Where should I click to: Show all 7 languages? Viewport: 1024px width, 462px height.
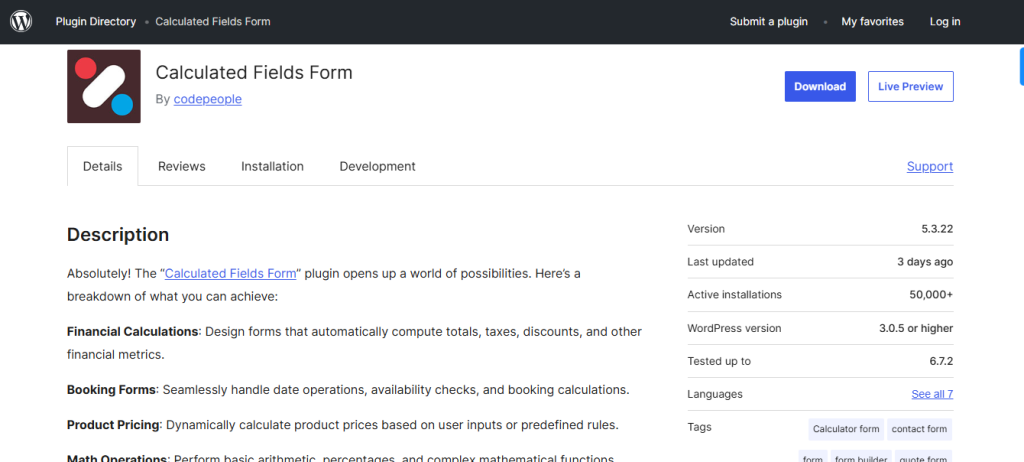coord(932,394)
